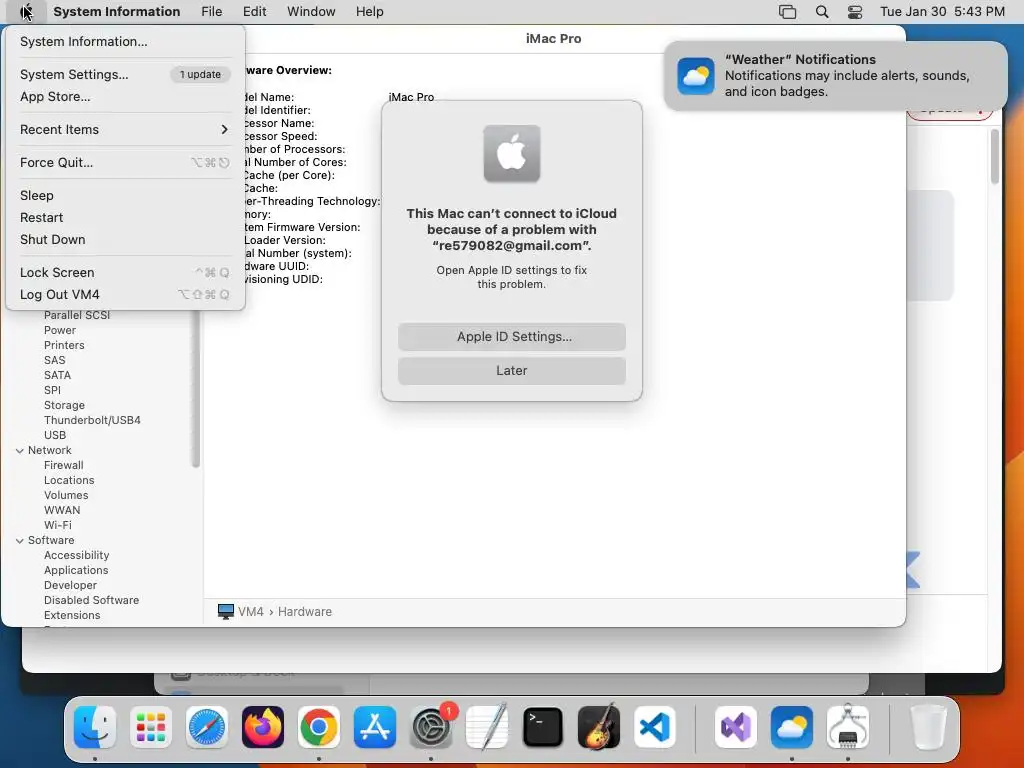Open the File menu

point(212,12)
